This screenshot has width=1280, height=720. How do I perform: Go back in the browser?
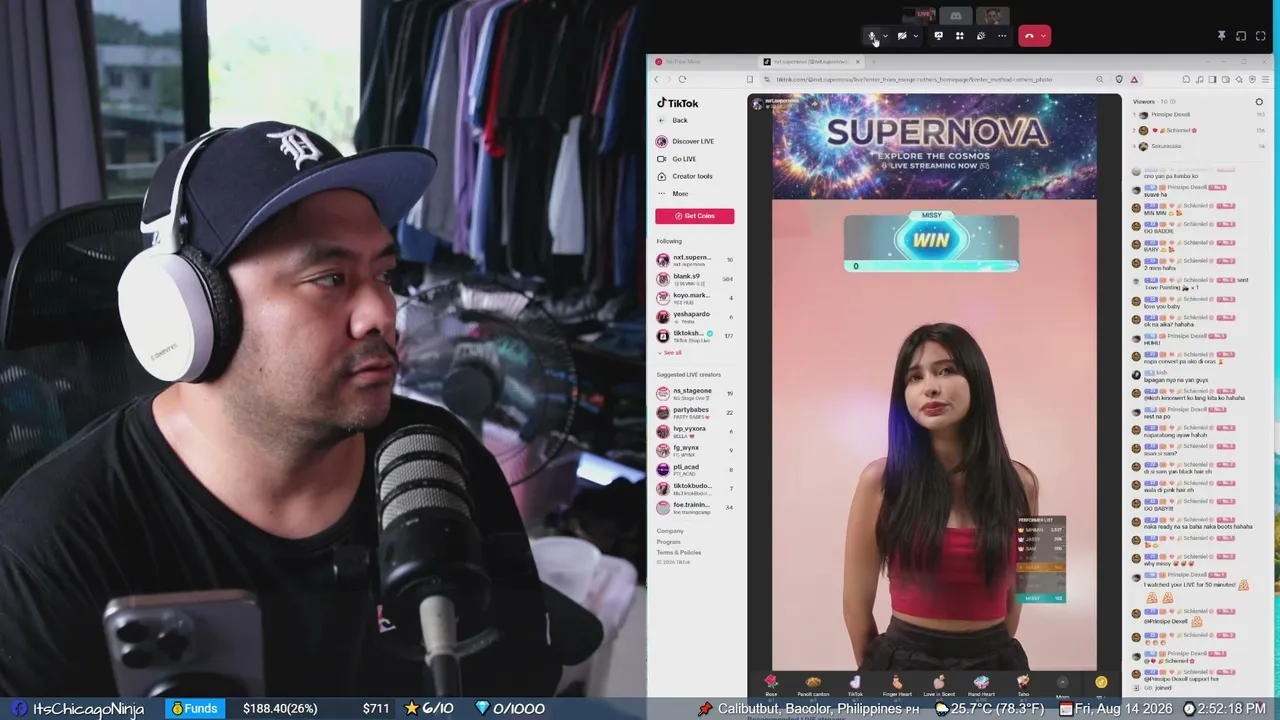[657, 79]
